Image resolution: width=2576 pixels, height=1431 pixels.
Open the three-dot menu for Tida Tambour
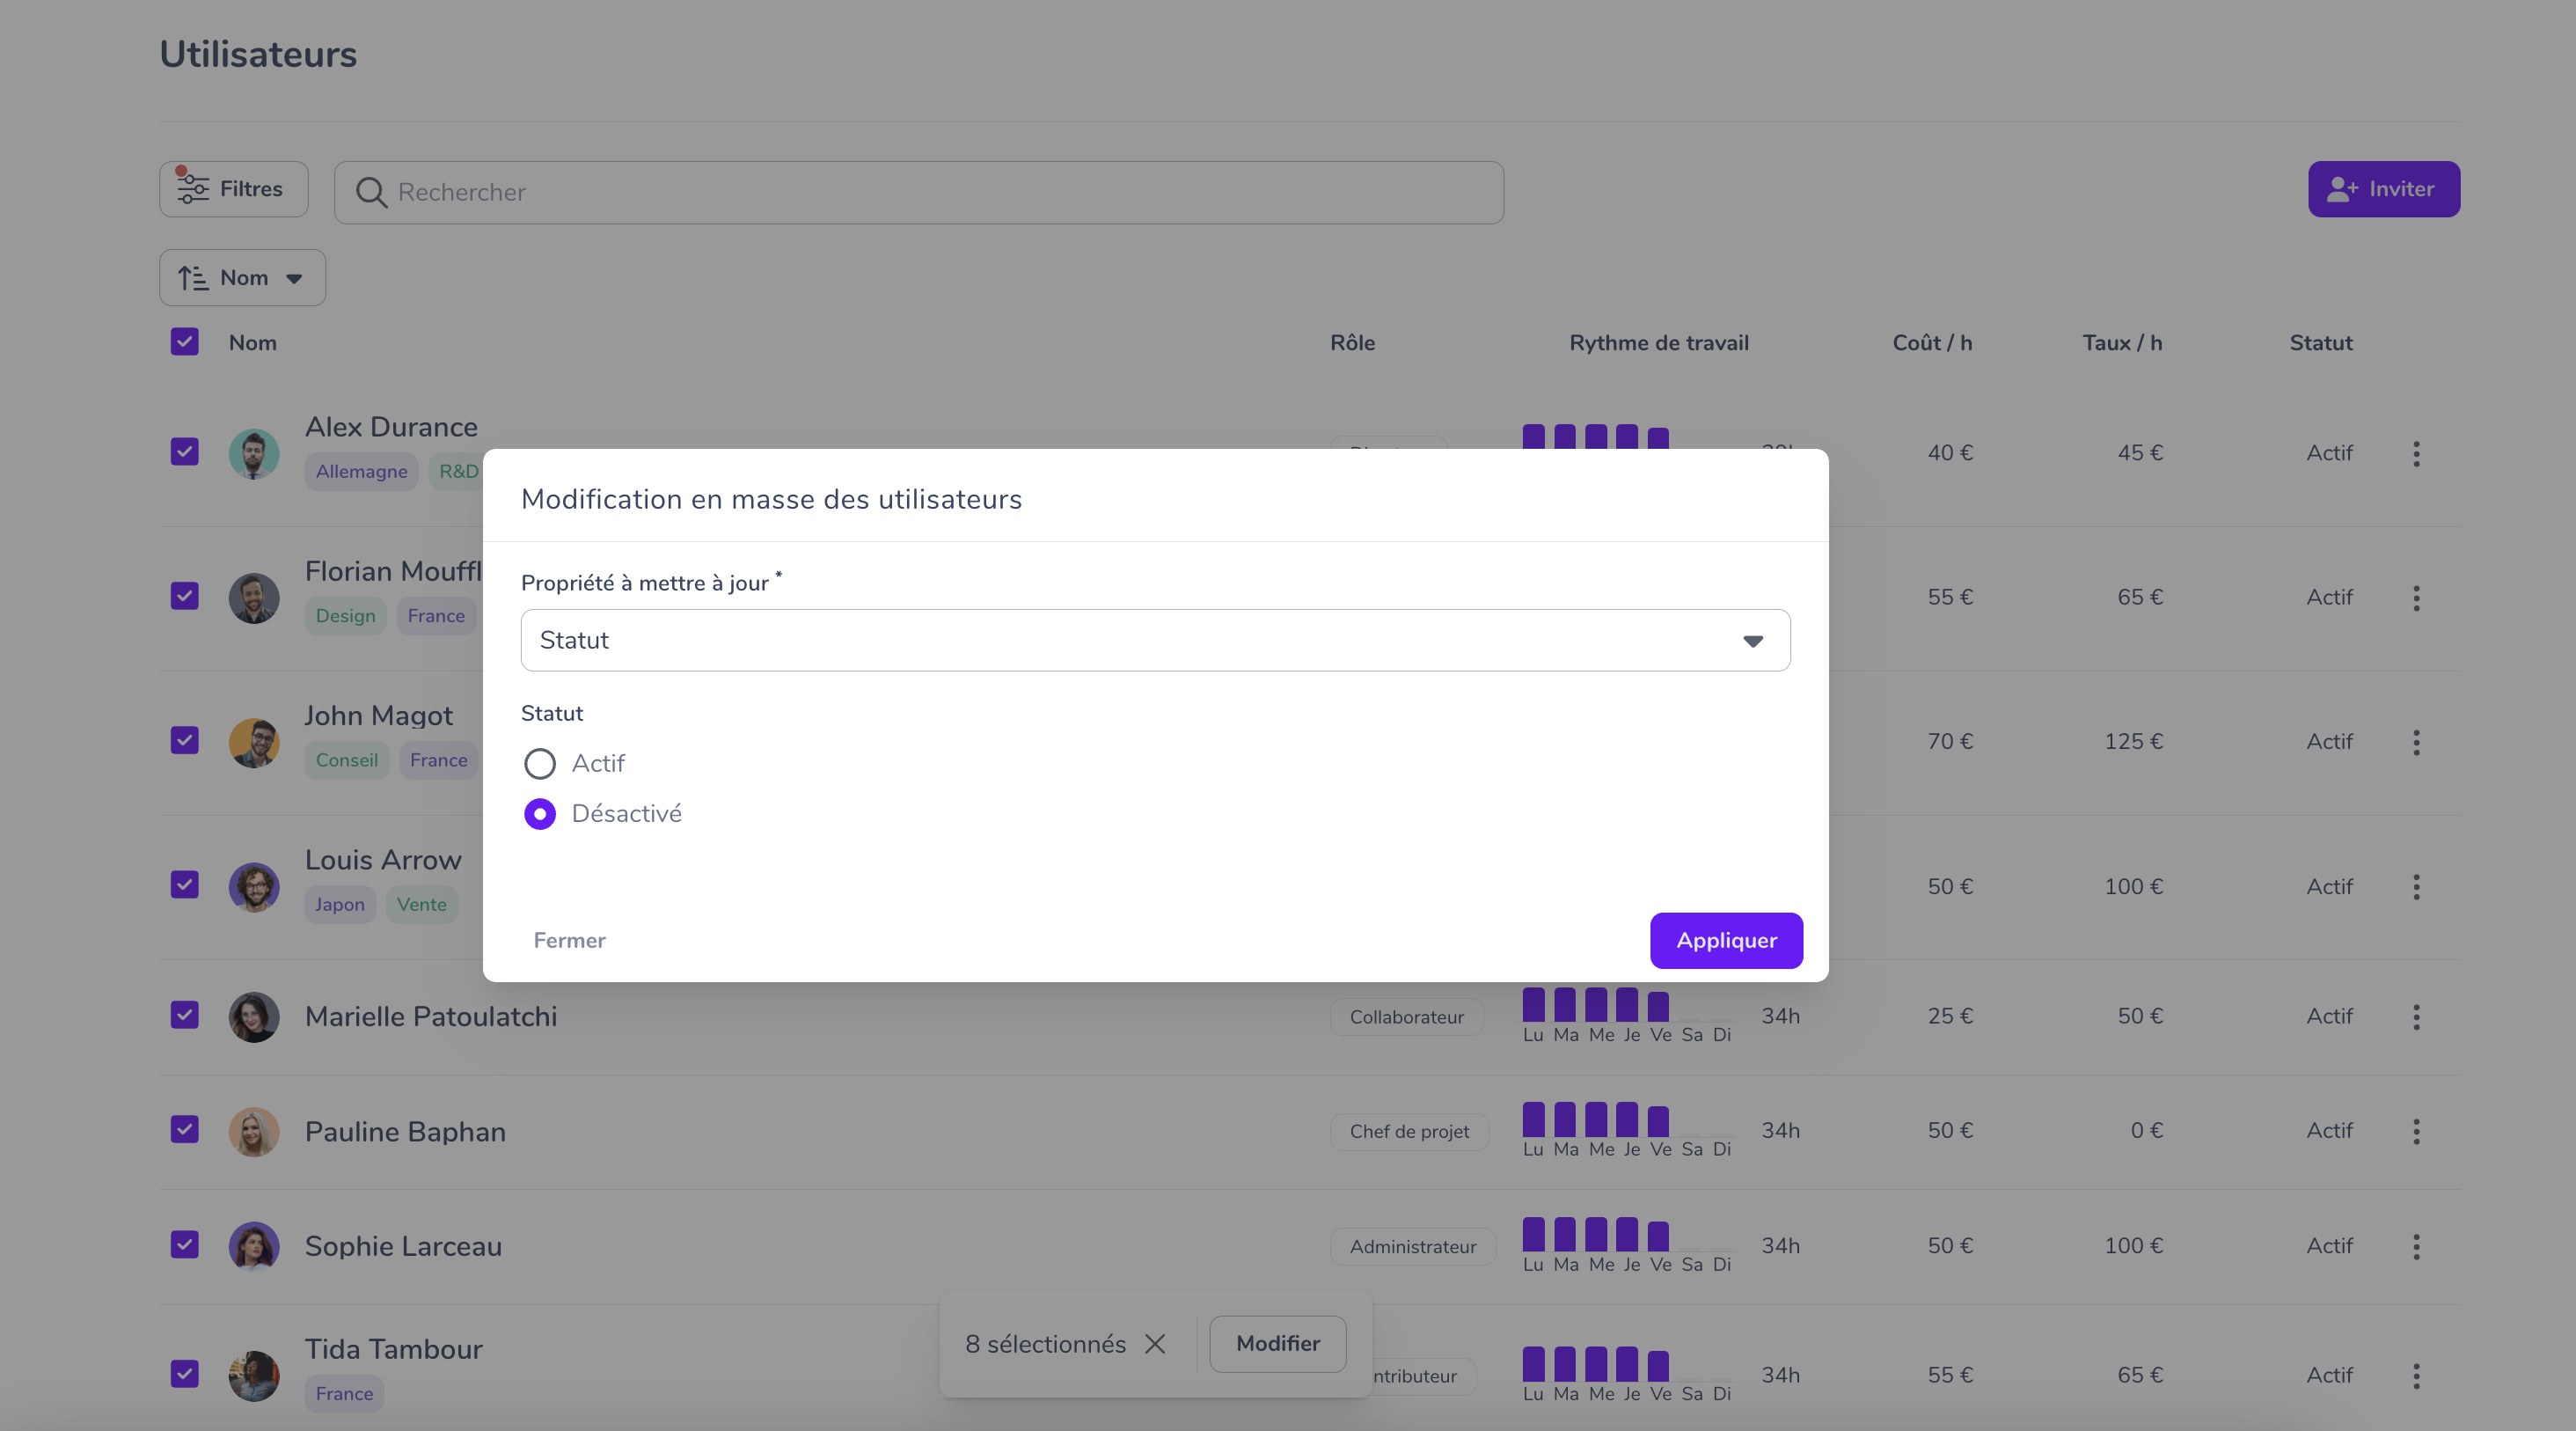(2416, 1375)
